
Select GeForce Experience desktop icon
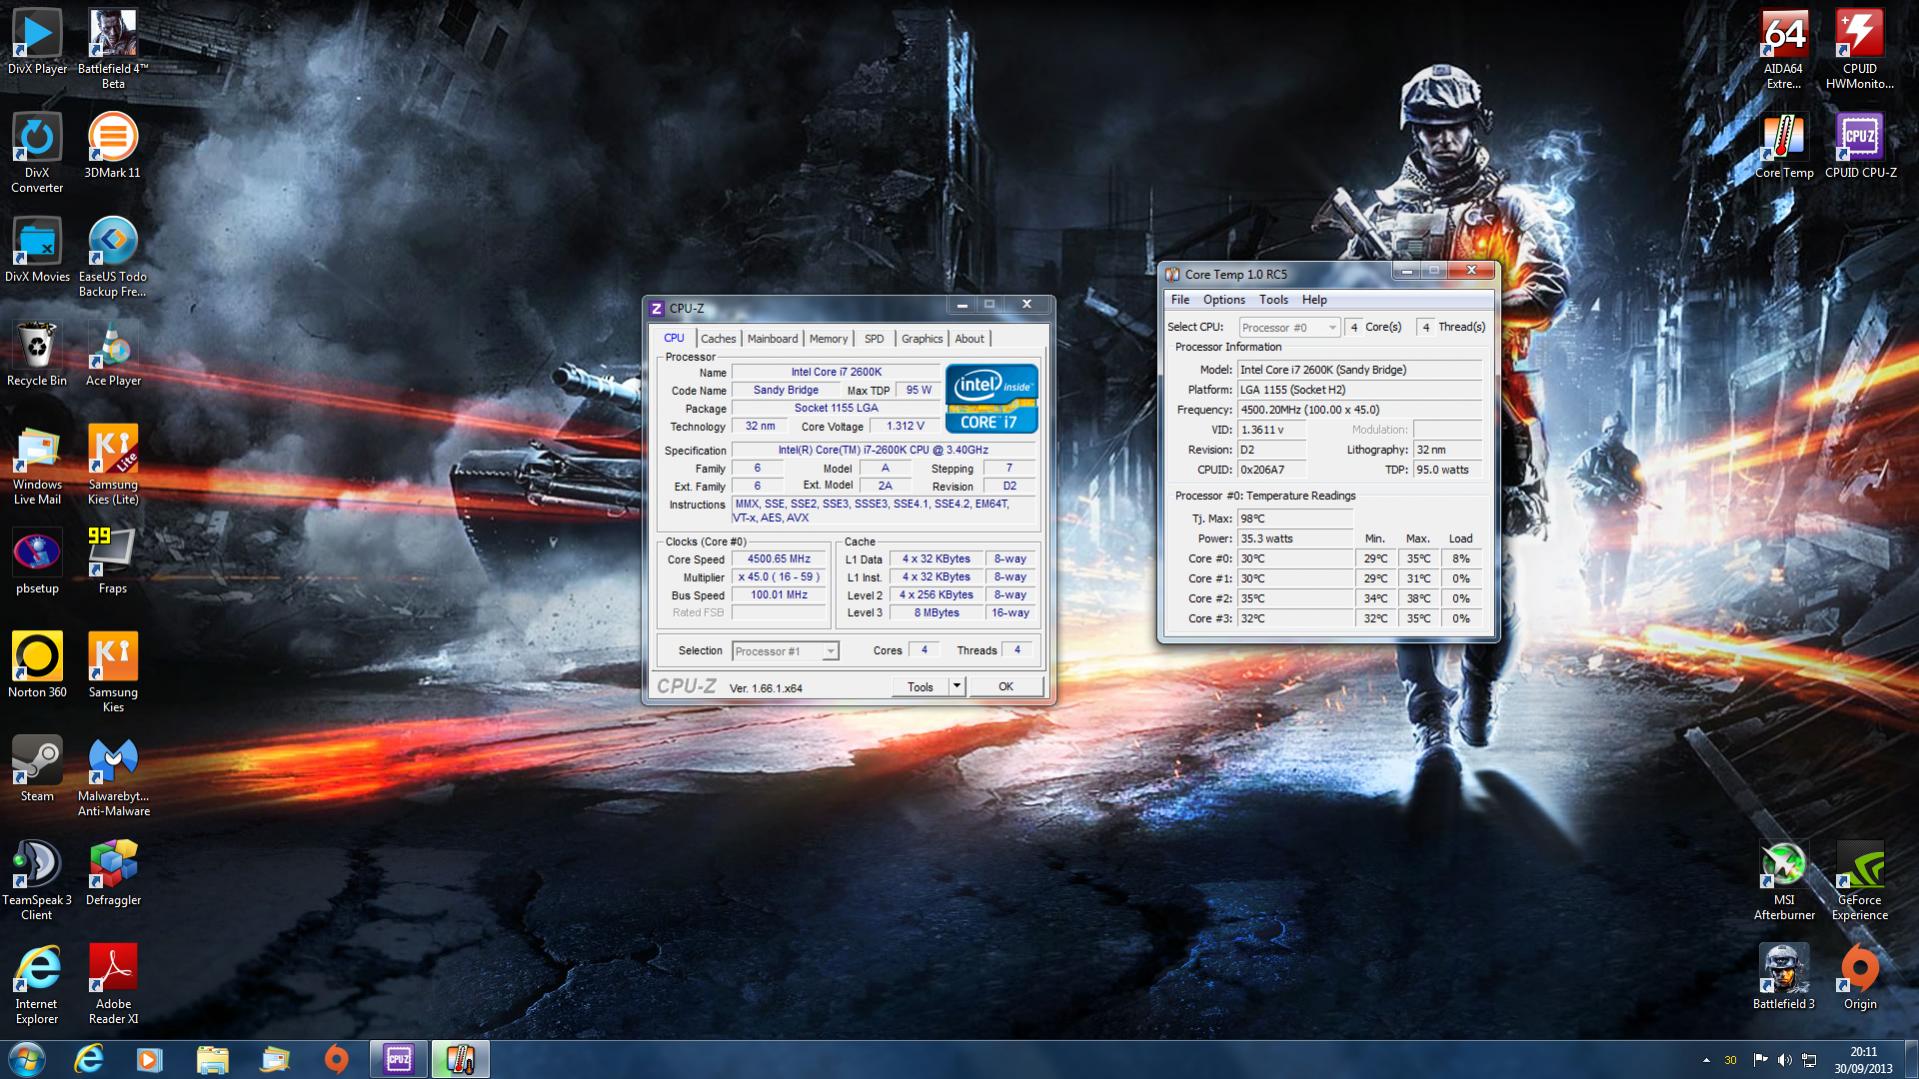(1859, 881)
